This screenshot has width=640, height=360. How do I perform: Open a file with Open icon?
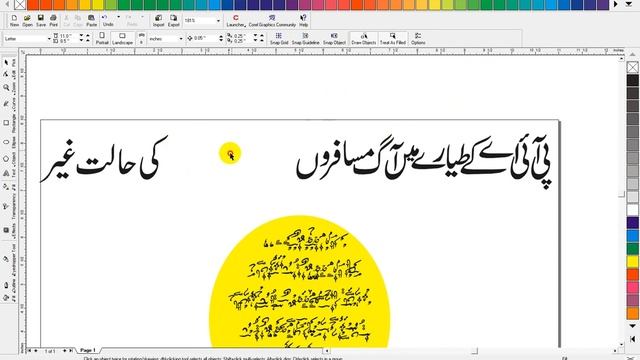[x=27, y=20]
